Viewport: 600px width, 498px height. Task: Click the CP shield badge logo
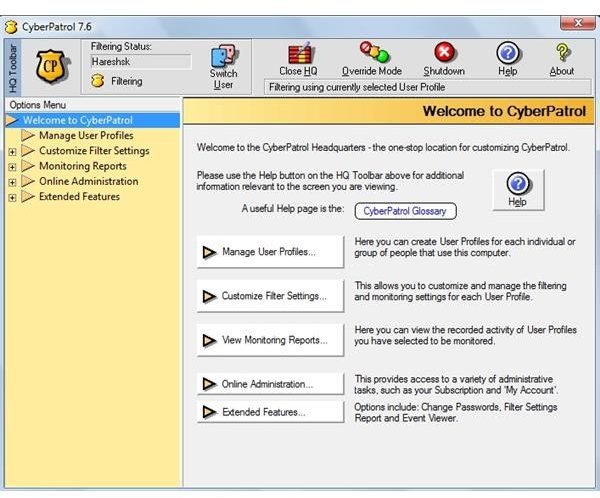click(x=52, y=67)
